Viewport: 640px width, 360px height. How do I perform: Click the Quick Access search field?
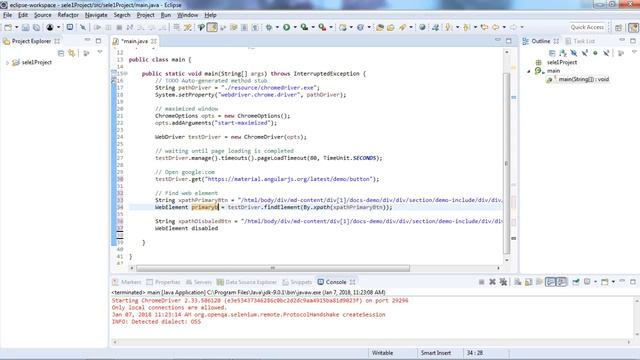click(x=587, y=27)
